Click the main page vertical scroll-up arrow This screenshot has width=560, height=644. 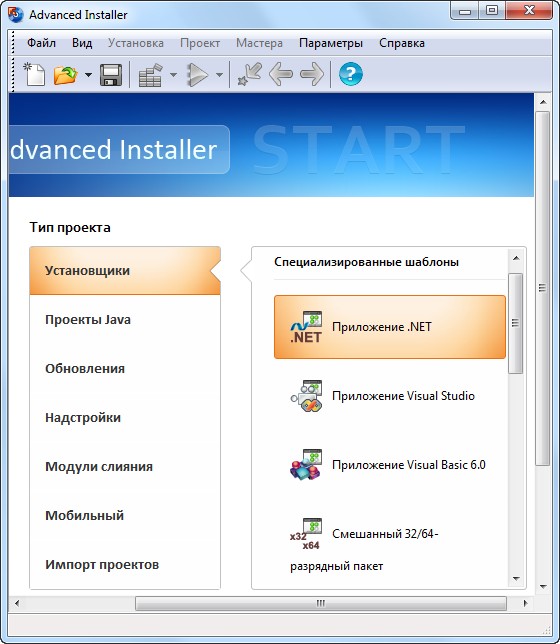pos(543,102)
